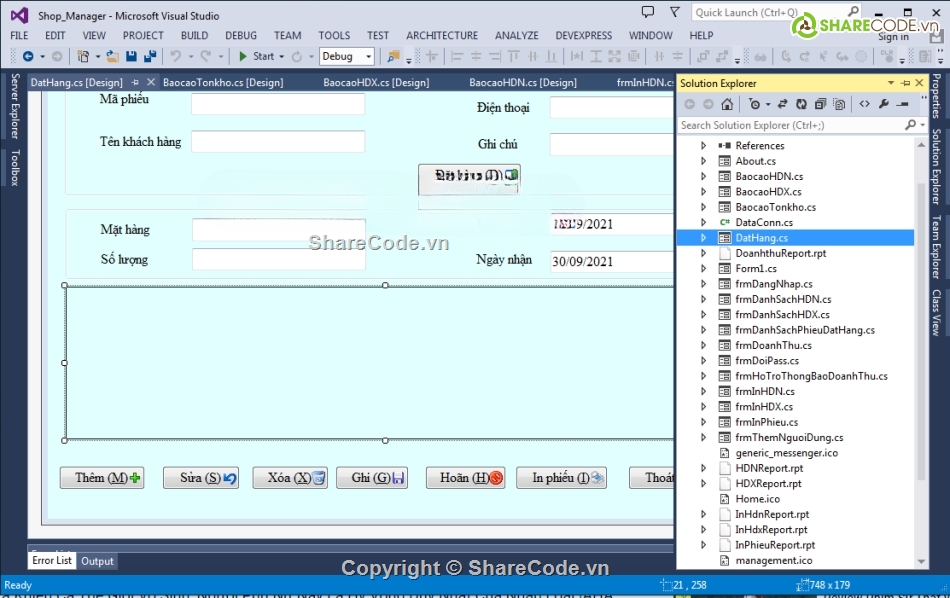
Task: Click the account avatar icon beside Sign in
Action: [x=936, y=37]
